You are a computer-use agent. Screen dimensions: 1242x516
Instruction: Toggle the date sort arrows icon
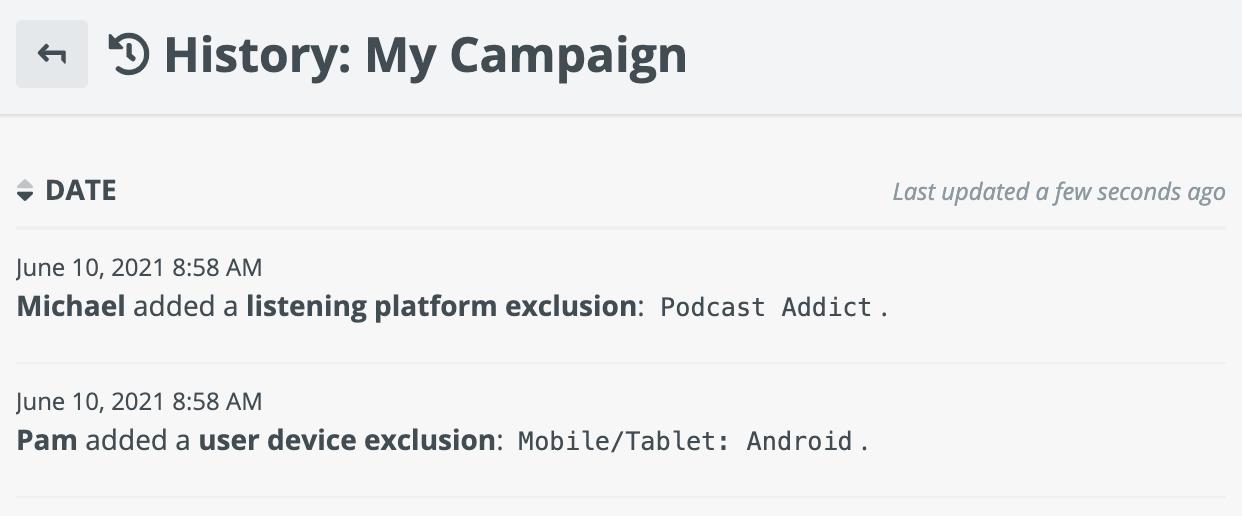26,192
